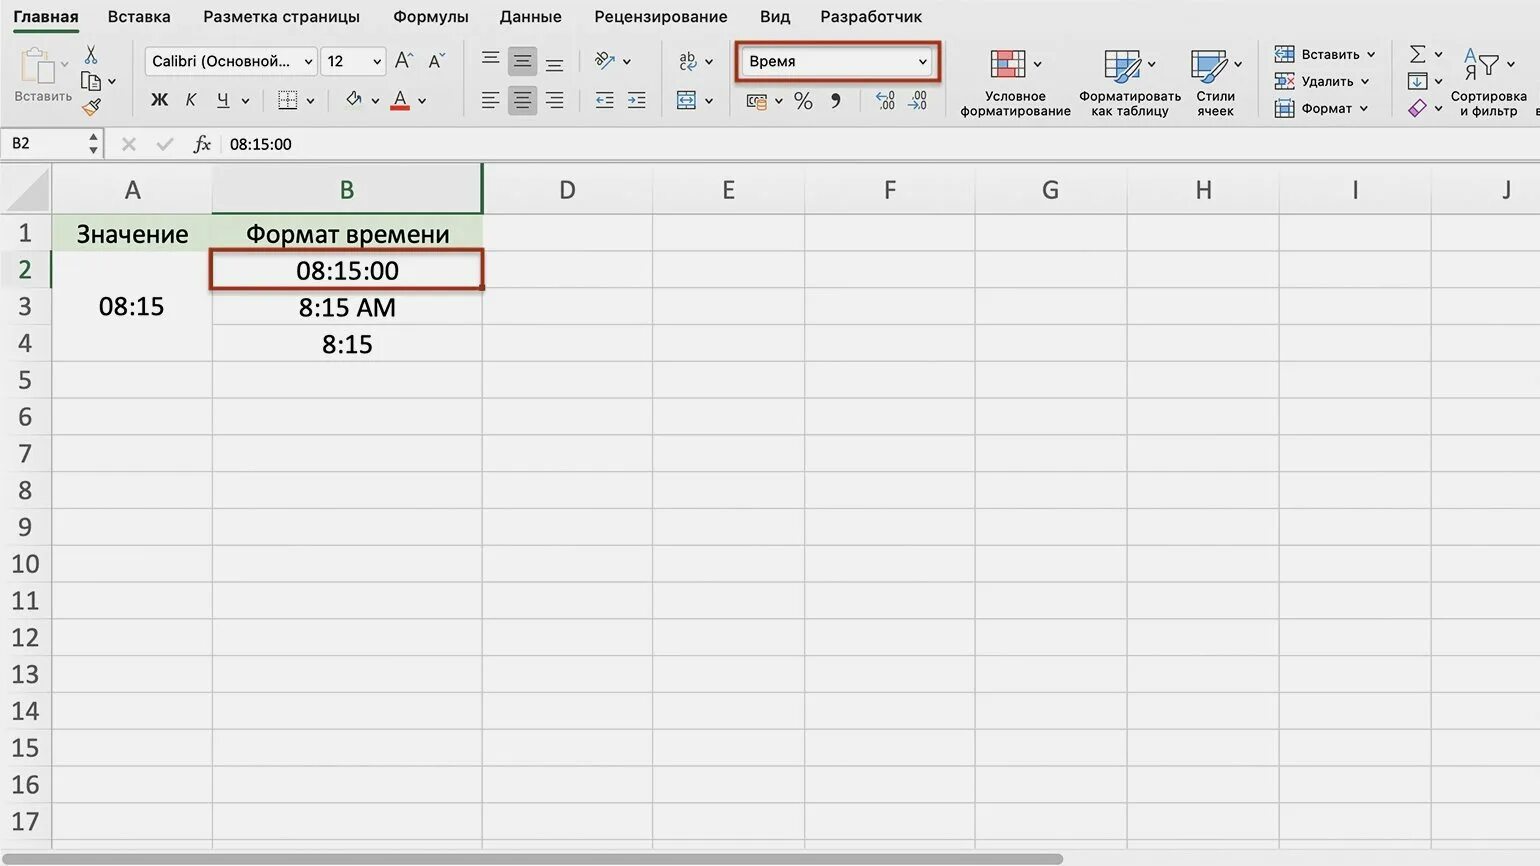The width and height of the screenshot is (1540, 866).
Task: Switch to the Вставка tab
Action: click(139, 17)
